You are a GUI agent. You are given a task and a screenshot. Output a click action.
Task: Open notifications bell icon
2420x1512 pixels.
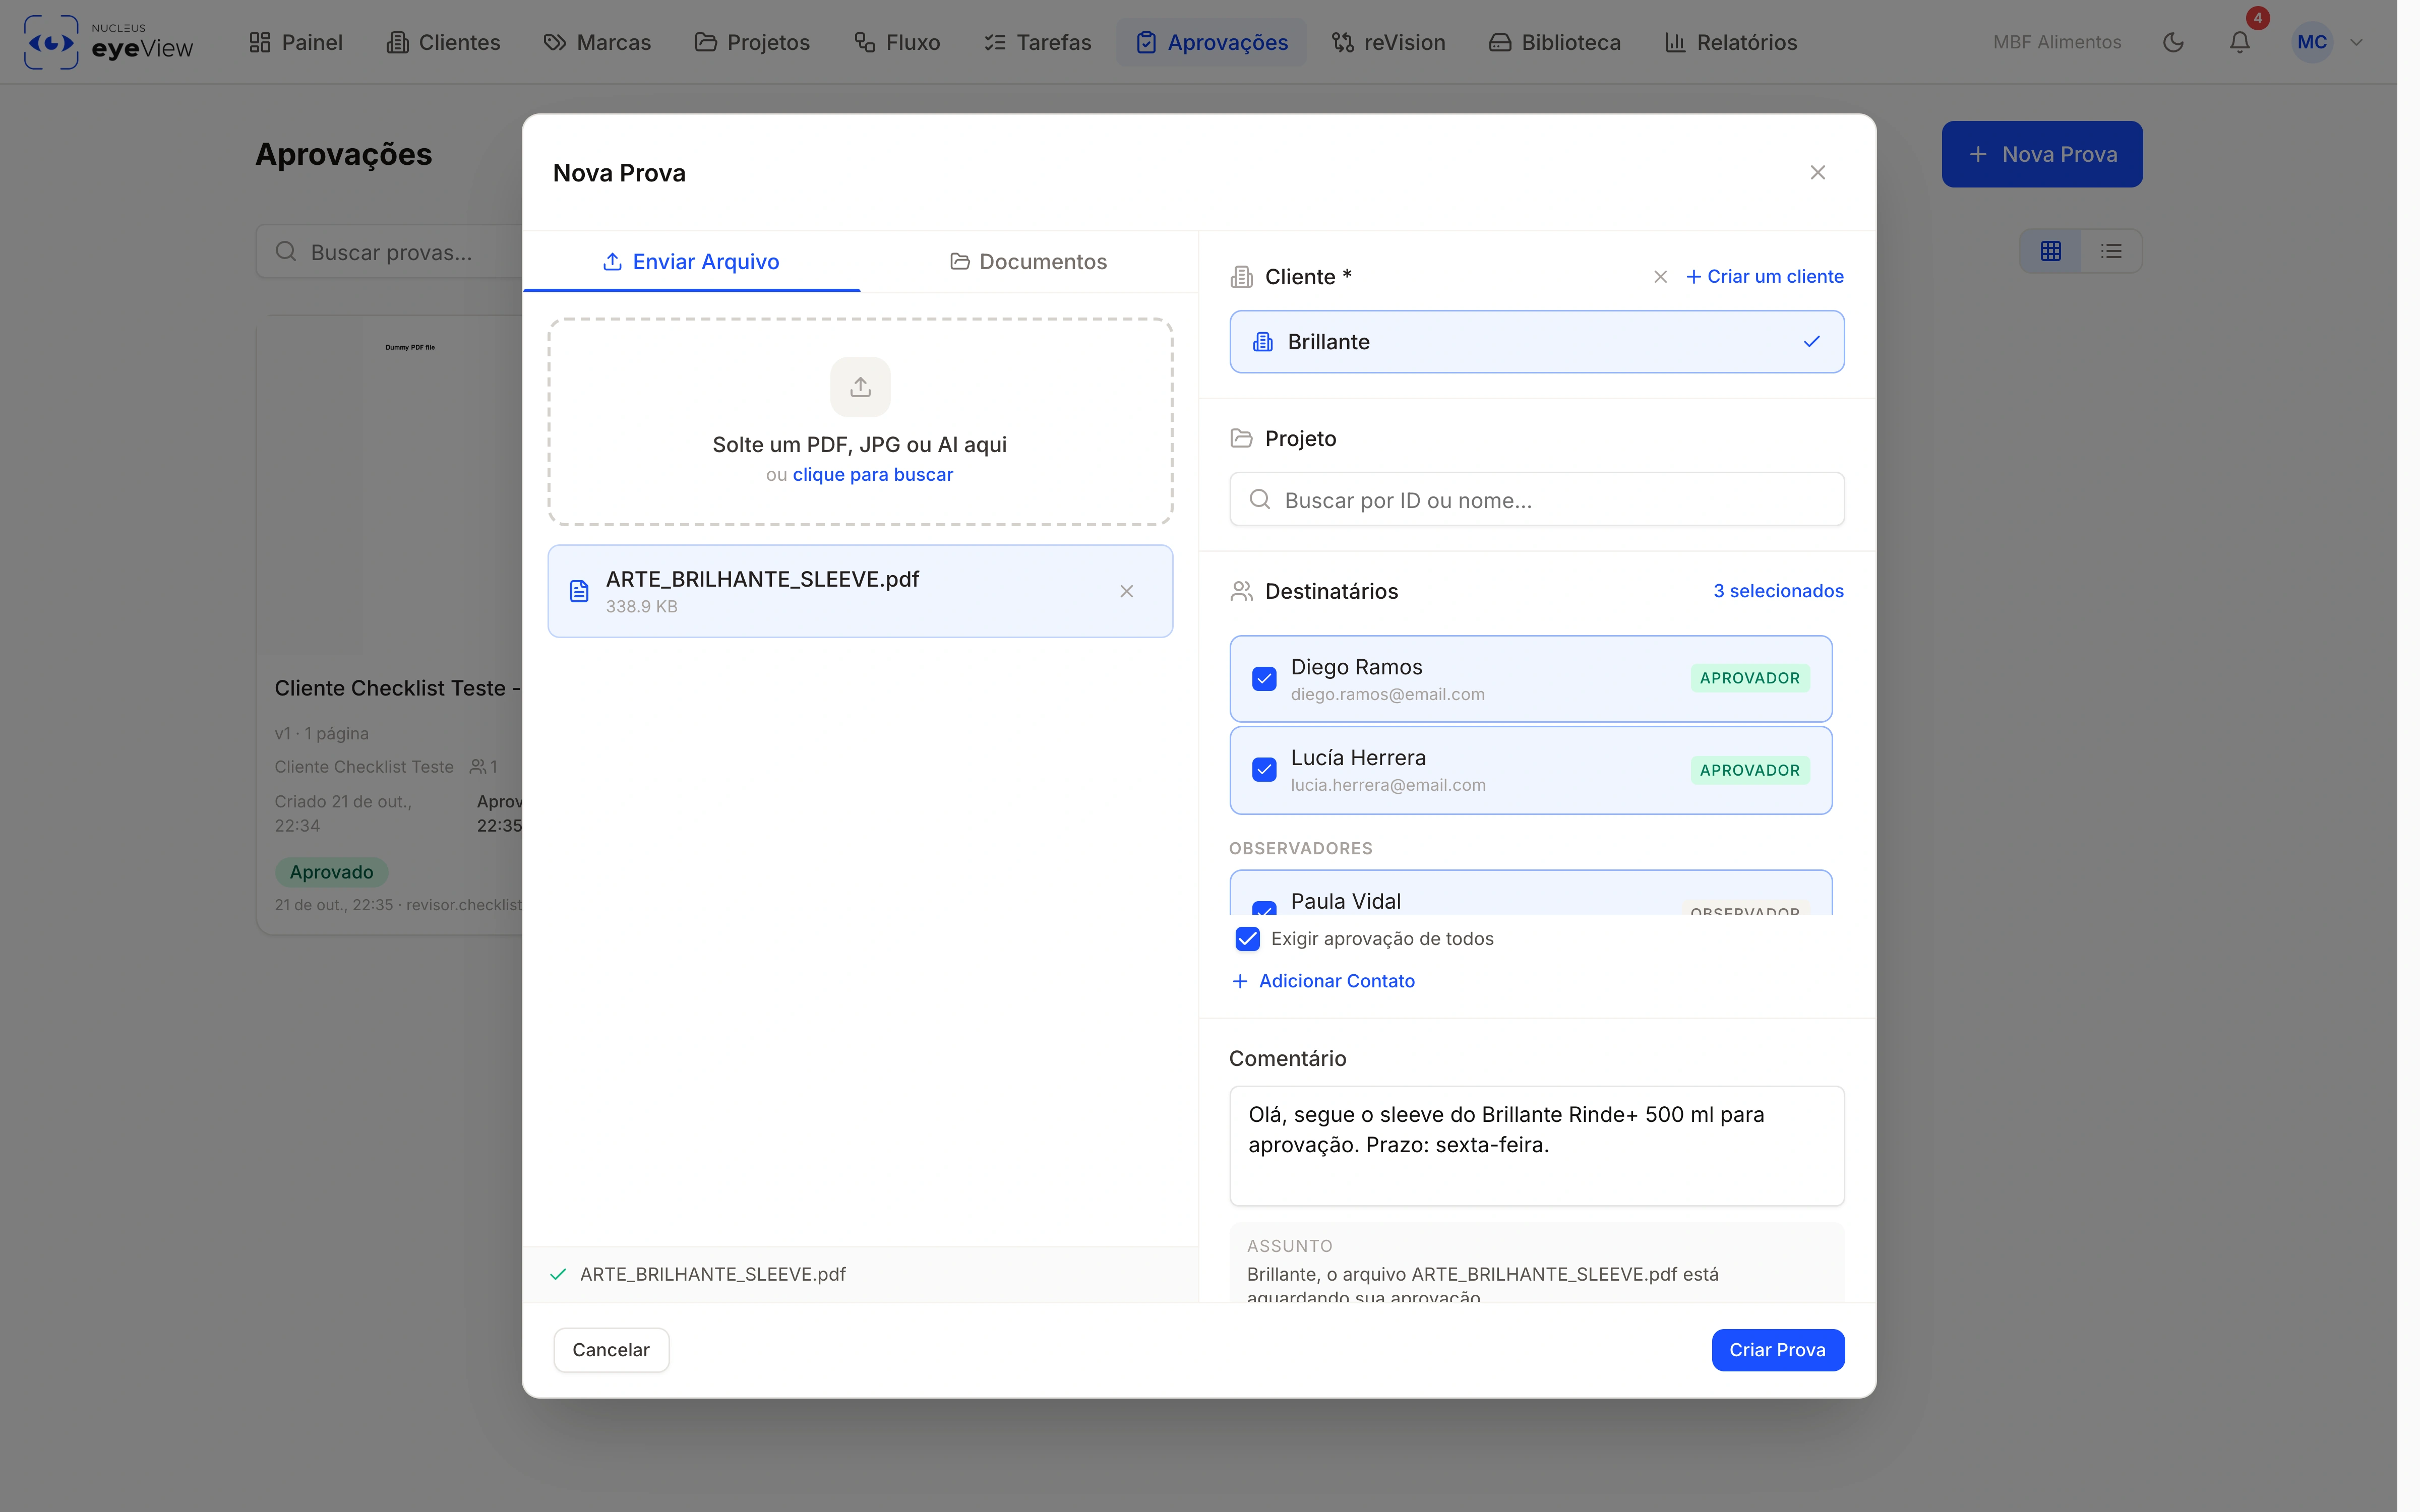[2239, 42]
